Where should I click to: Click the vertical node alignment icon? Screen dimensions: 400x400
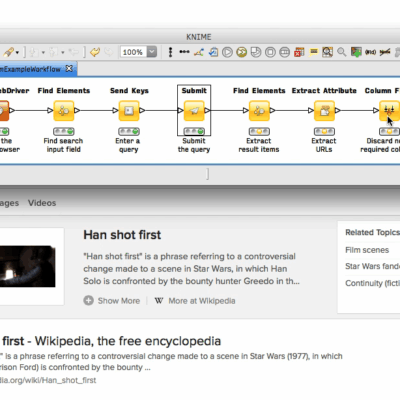(170, 52)
